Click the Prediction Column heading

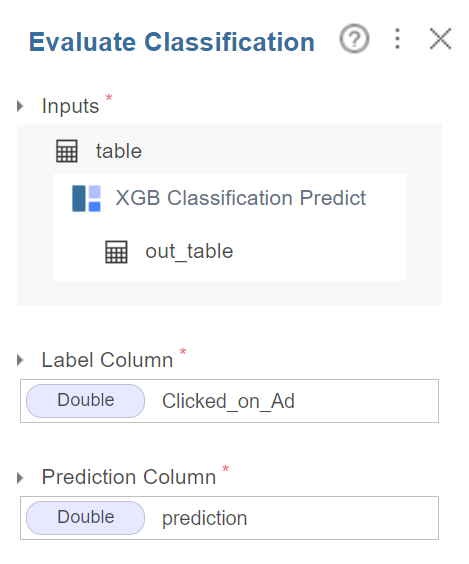point(129,477)
